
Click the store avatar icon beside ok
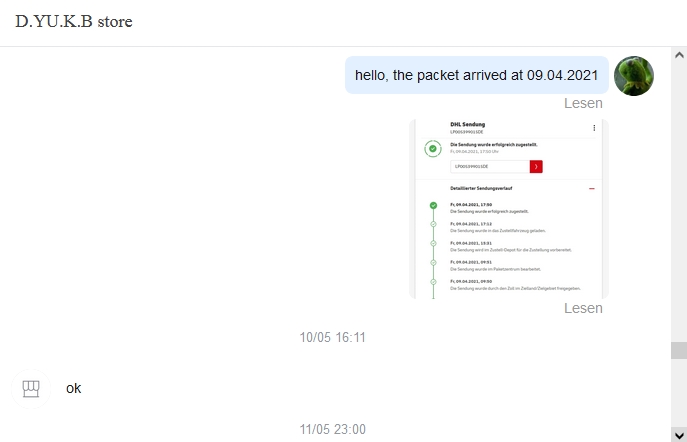tap(31, 389)
